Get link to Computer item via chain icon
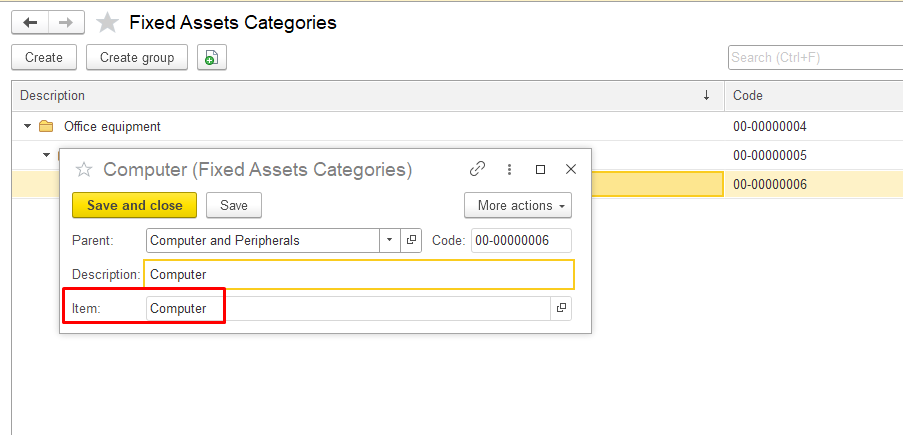 point(478,169)
